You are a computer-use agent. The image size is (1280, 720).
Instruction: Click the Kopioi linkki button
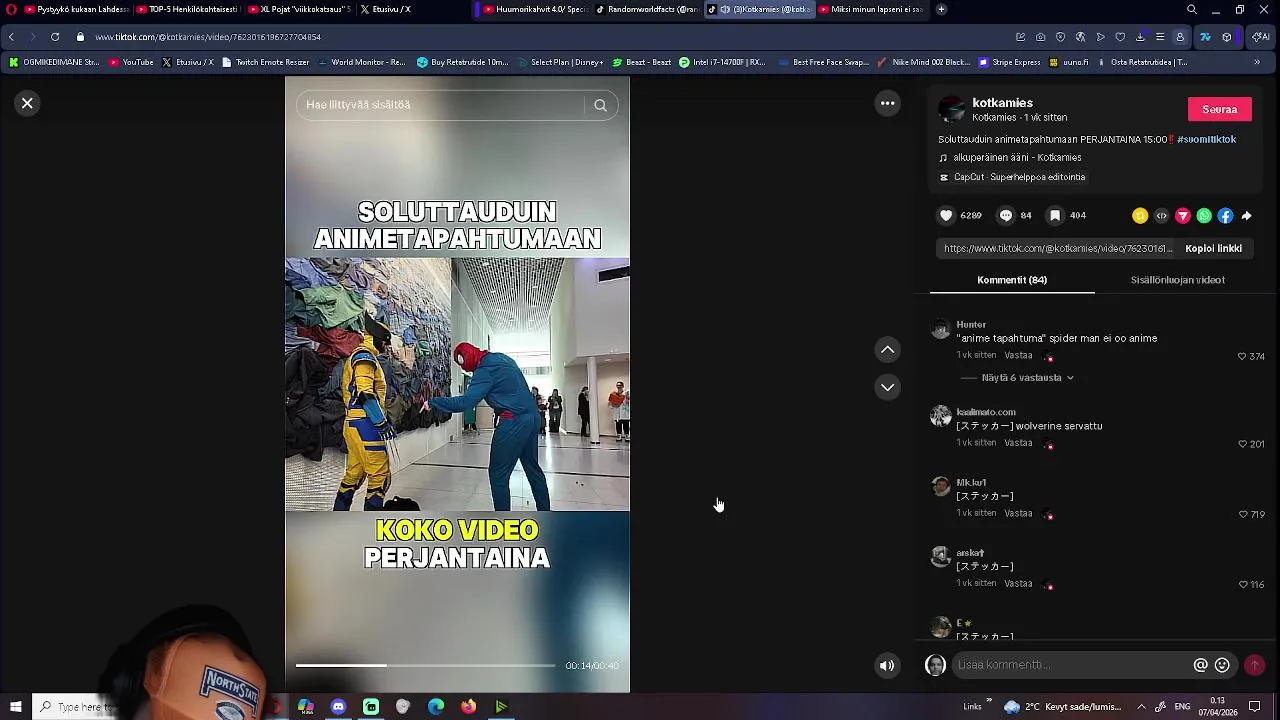(1213, 248)
